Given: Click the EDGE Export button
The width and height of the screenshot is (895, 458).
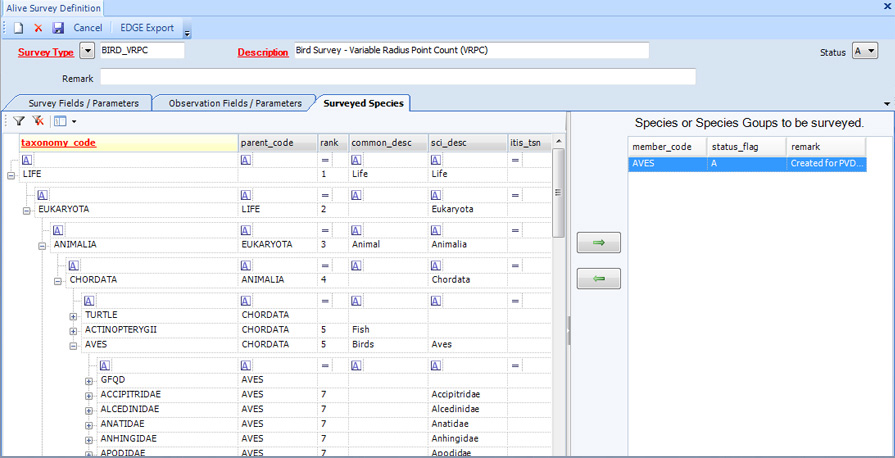Looking at the screenshot, I should click(146, 28).
